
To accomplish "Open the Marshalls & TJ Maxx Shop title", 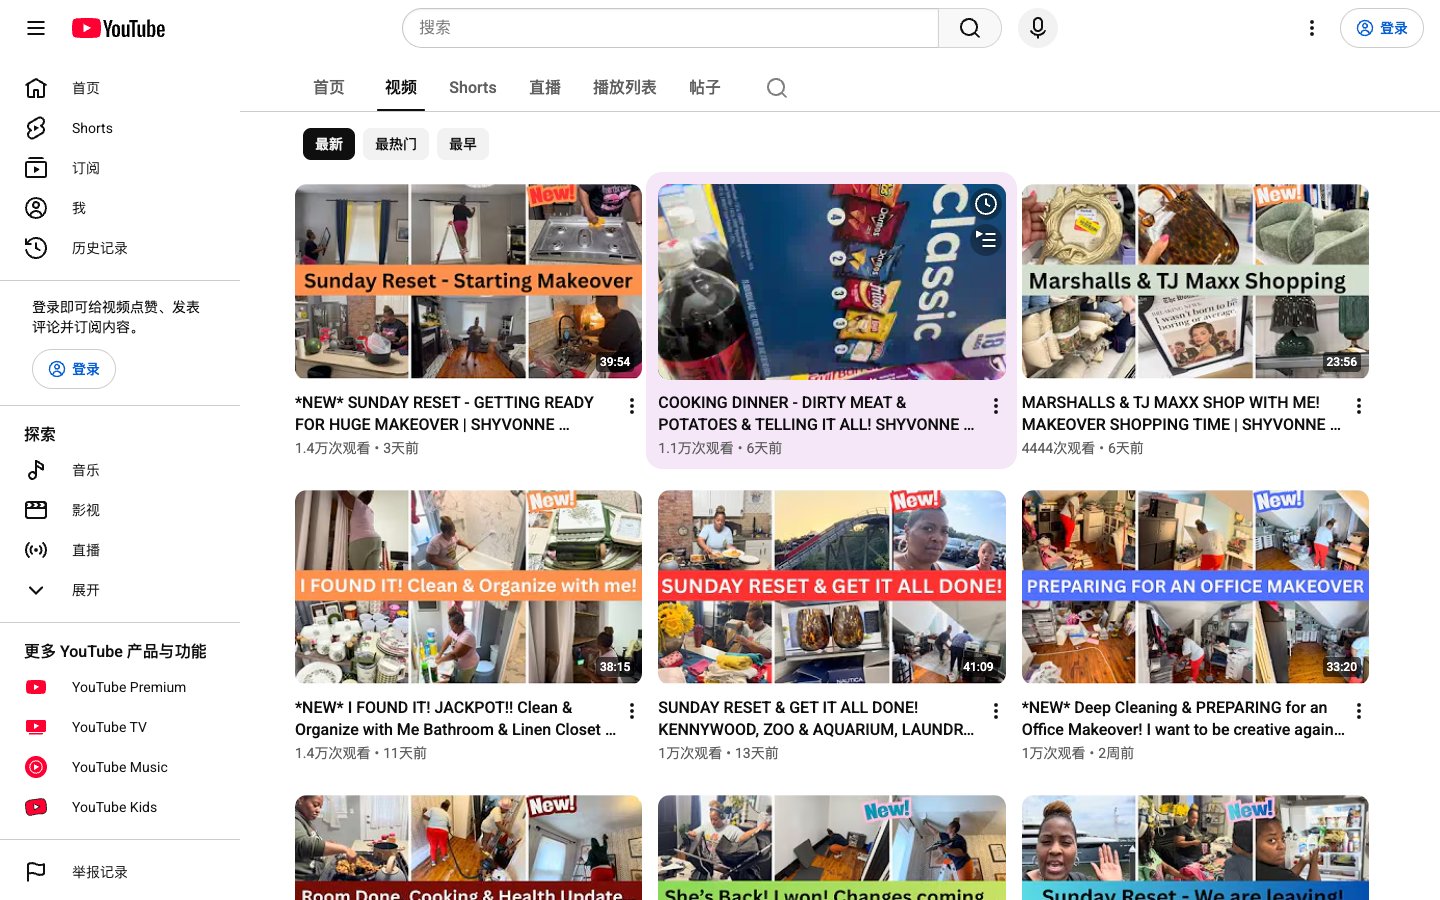I will coord(1181,413).
